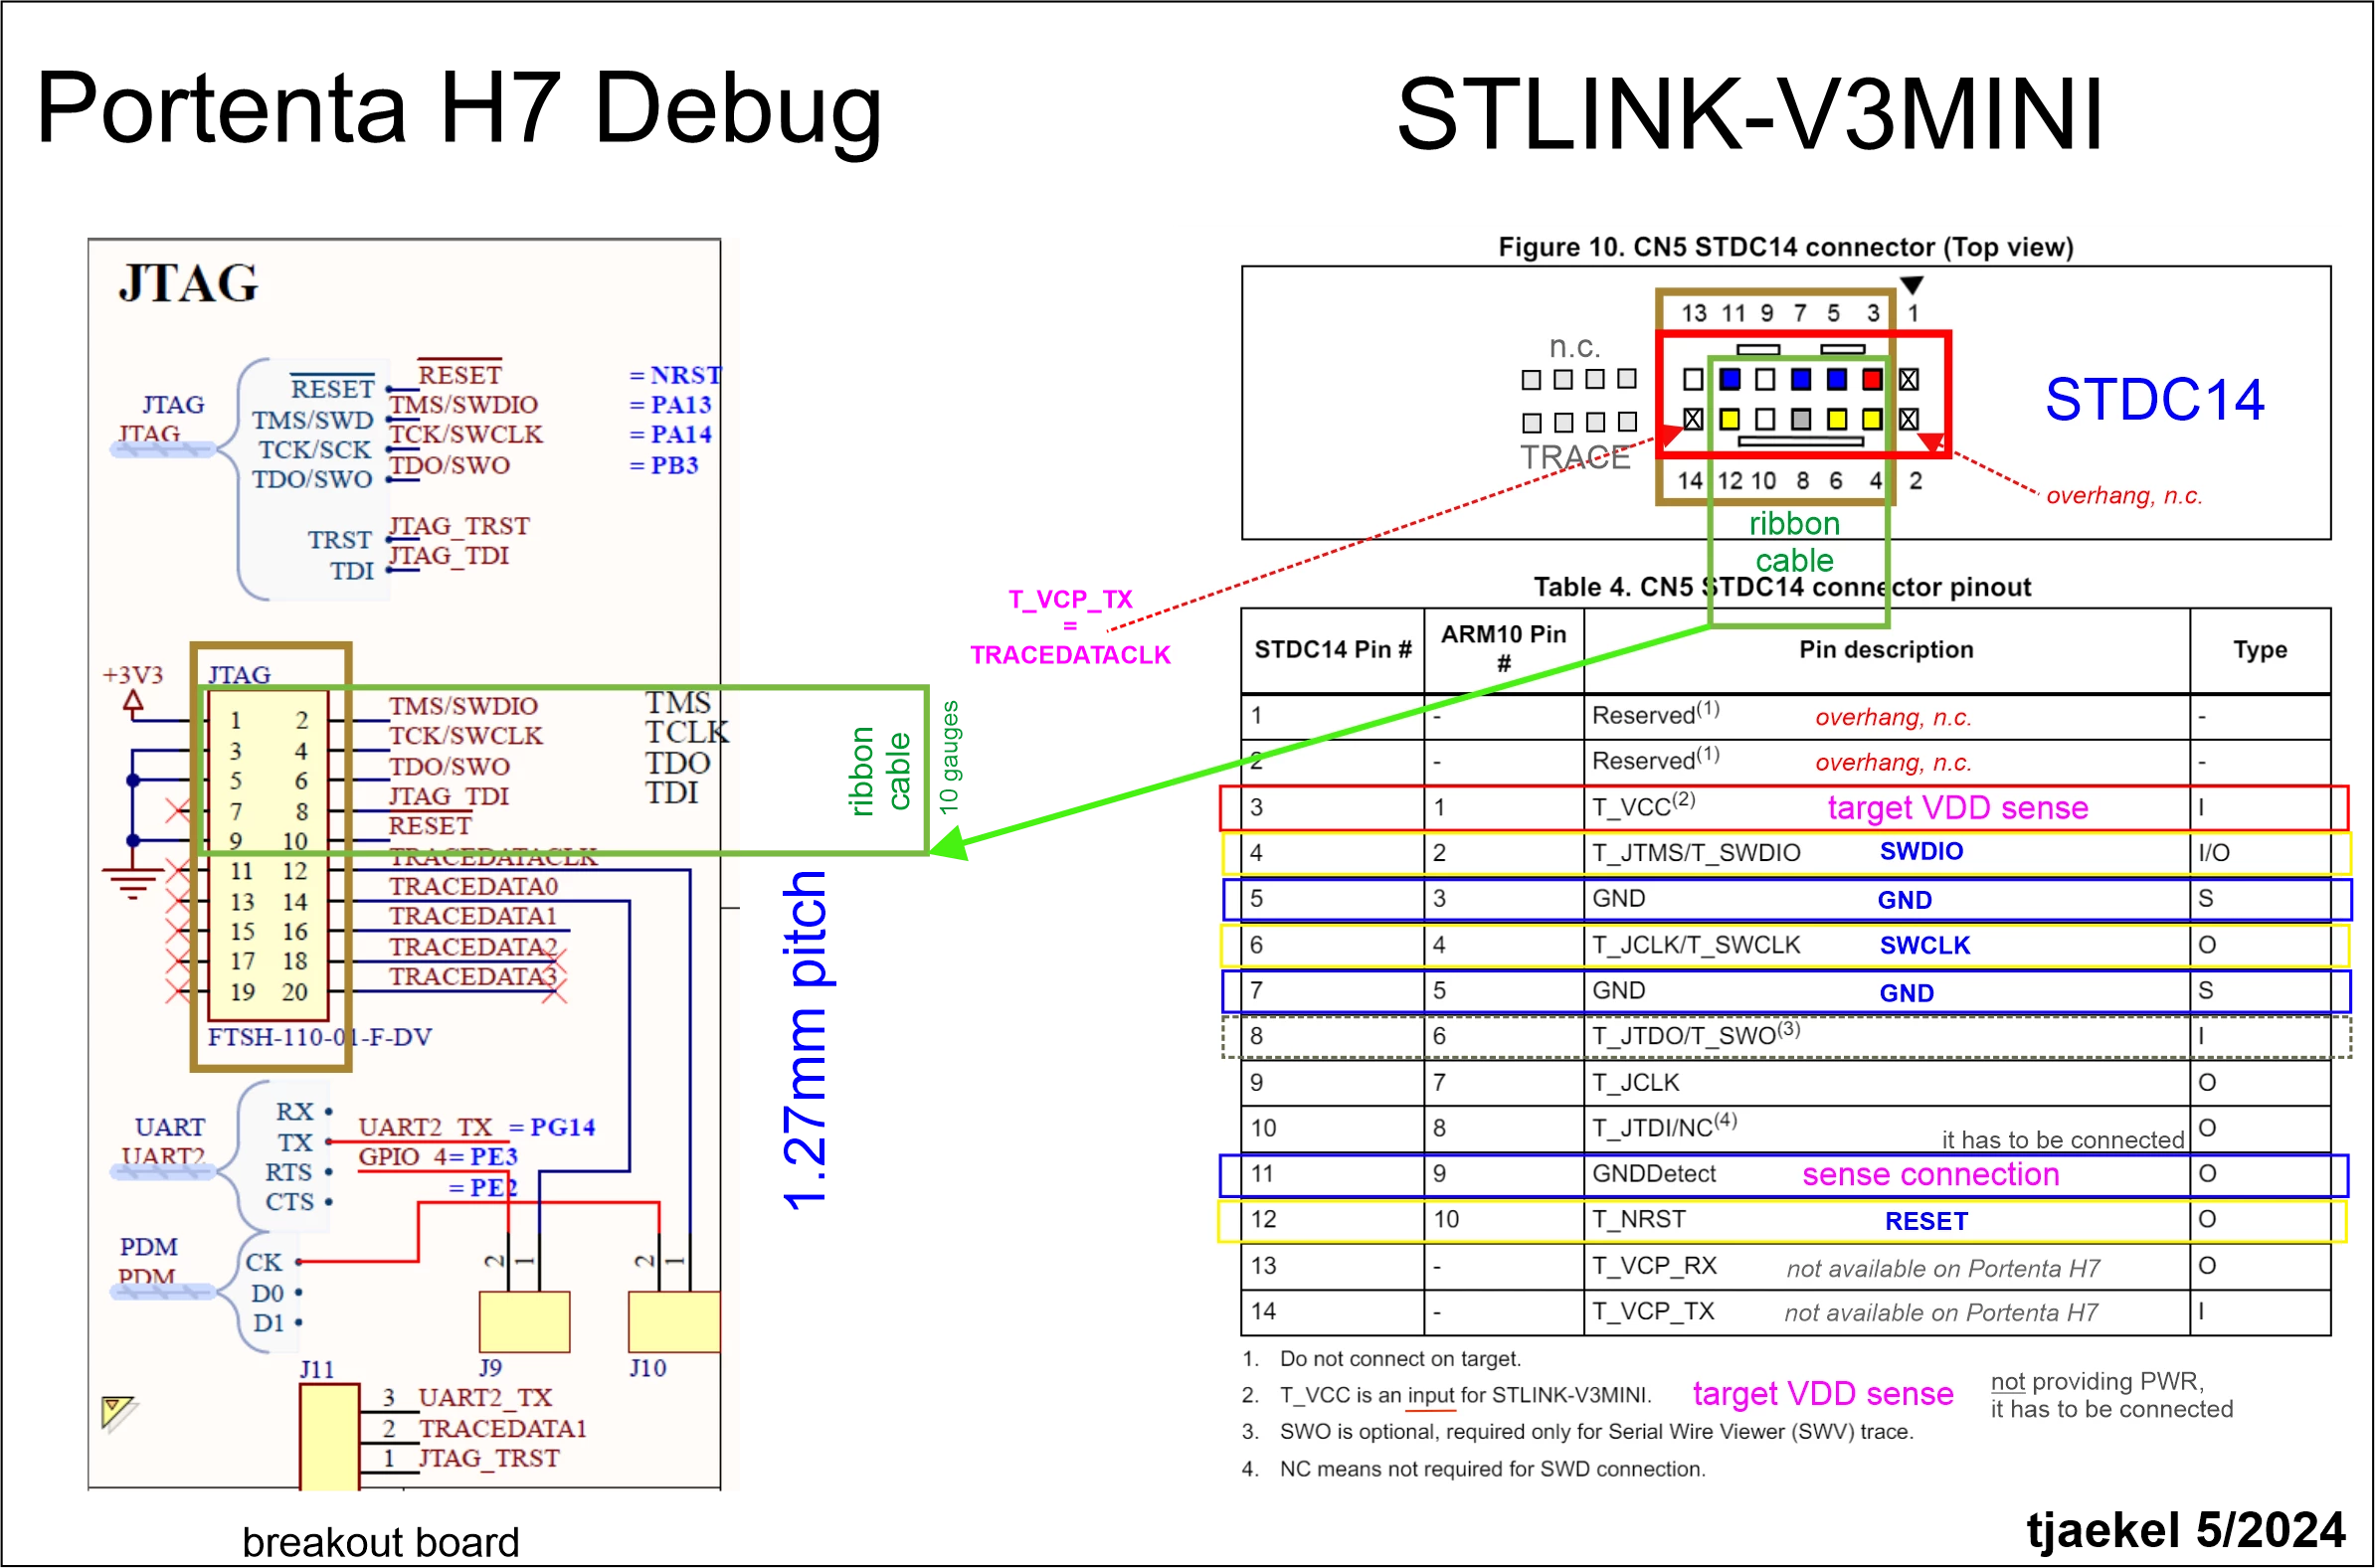Click the grey 'TRACE' label beside connector
The width and height of the screenshot is (2375, 1568).
1575,457
